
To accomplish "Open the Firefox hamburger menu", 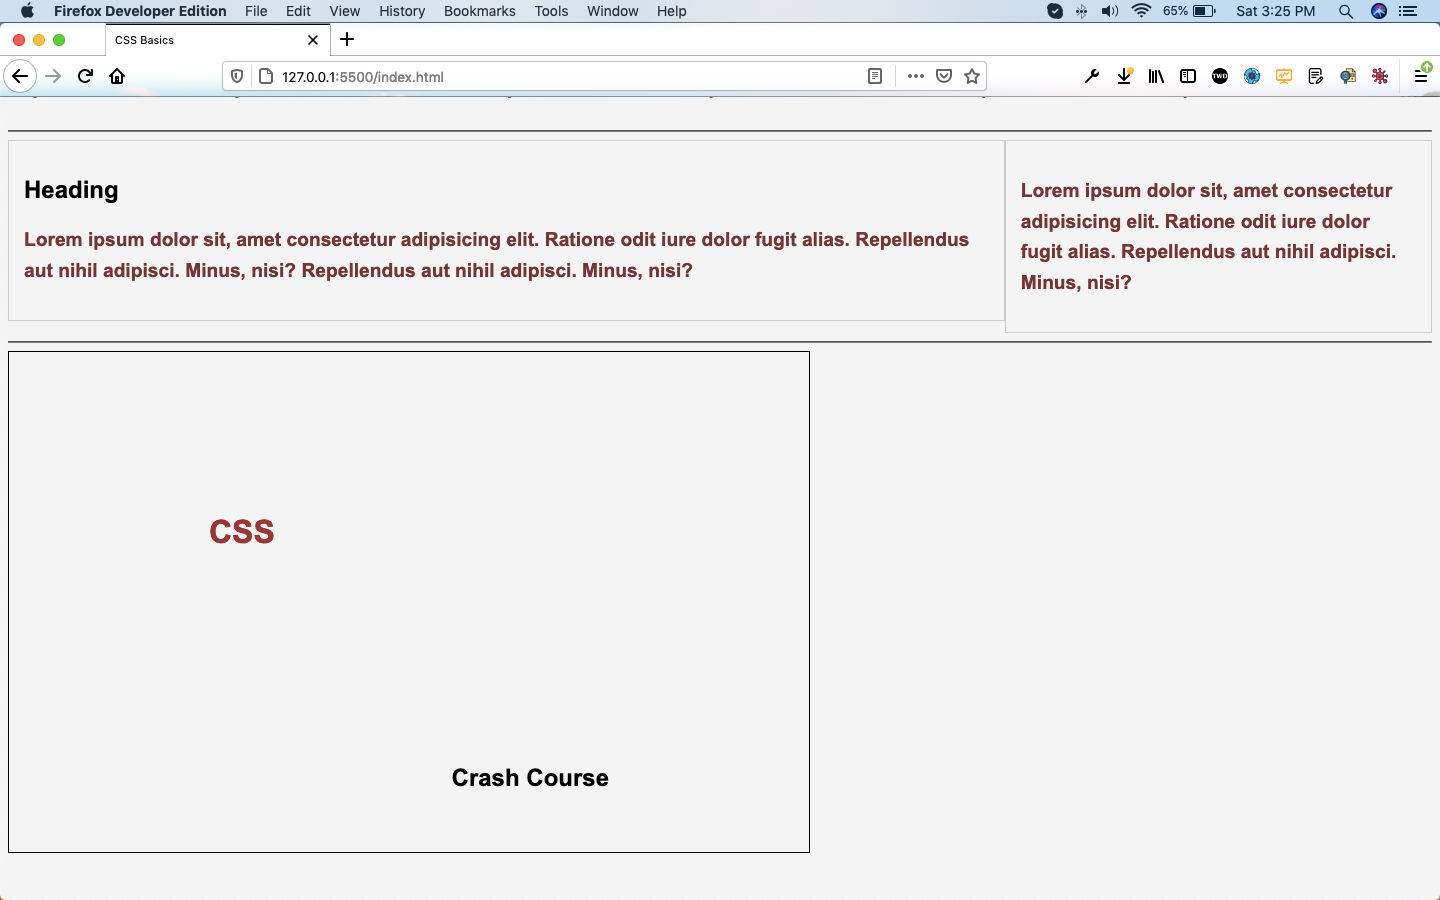I will [x=1421, y=75].
